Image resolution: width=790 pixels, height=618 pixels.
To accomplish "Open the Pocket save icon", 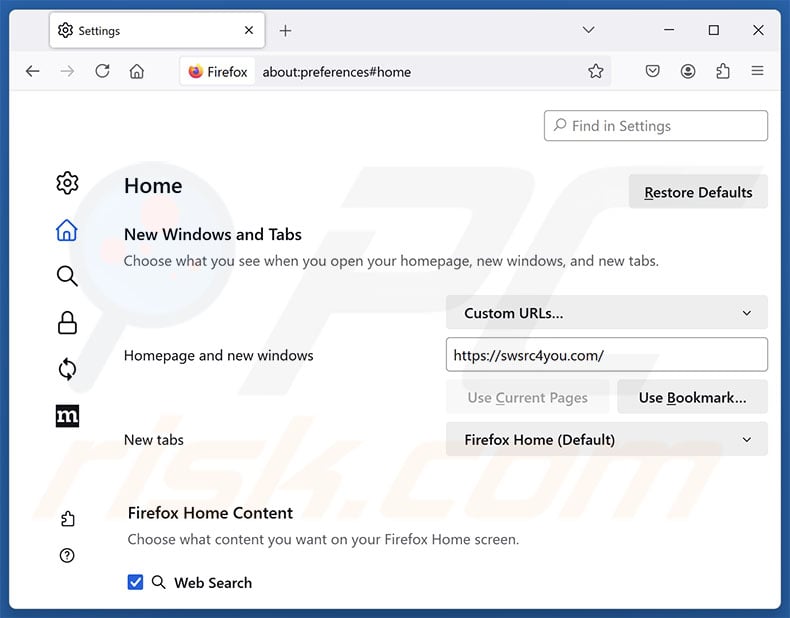I will pos(652,71).
